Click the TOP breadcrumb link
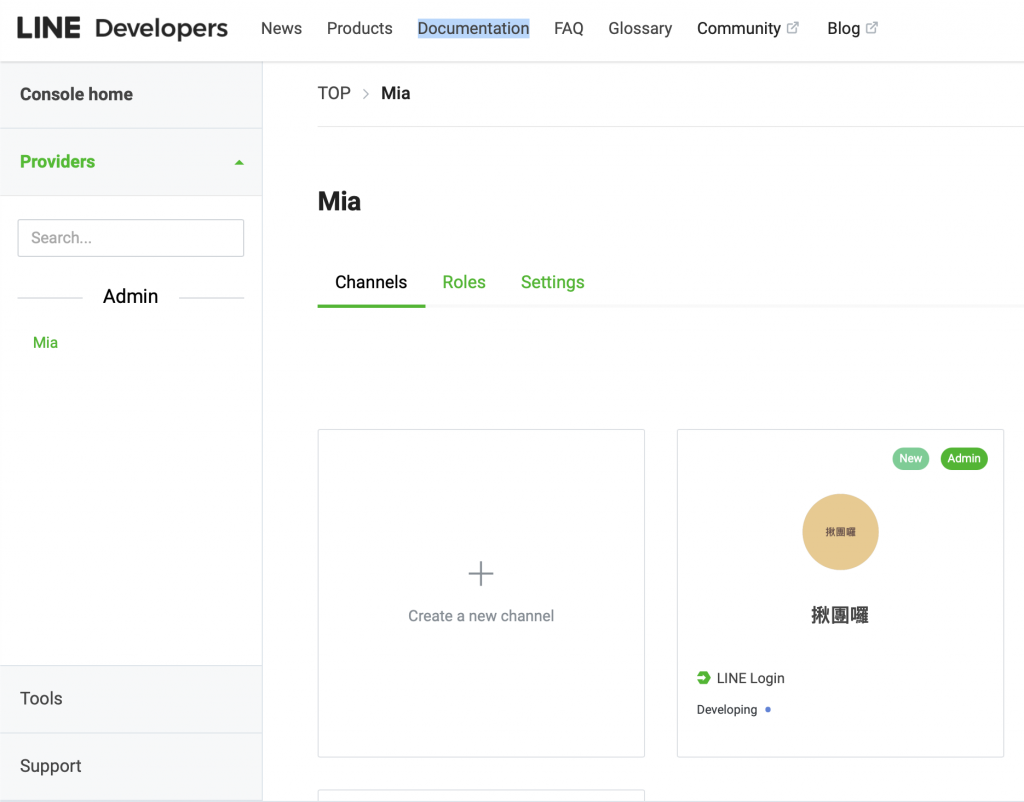Viewport: 1024px width, 802px height. tap(334, 93)
